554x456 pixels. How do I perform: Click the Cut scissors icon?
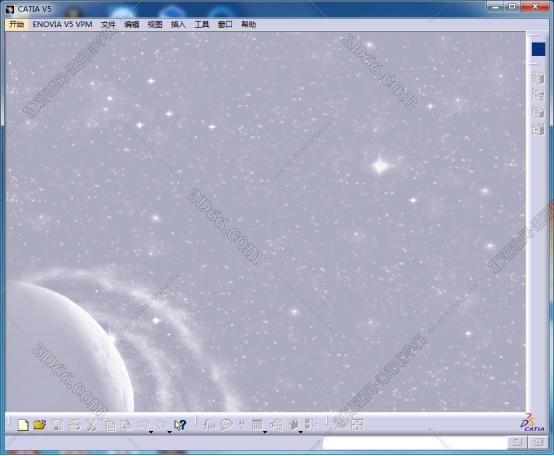click(91, 425)
